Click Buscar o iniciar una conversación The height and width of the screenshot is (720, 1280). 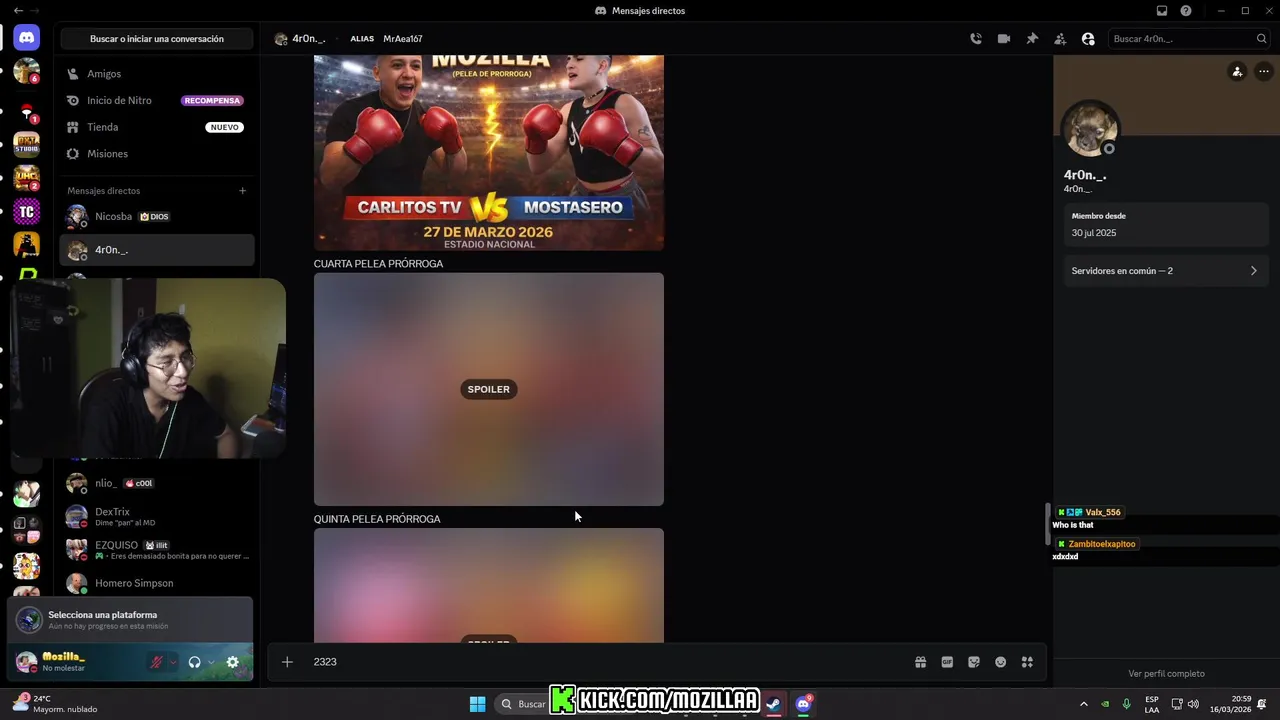157,39
